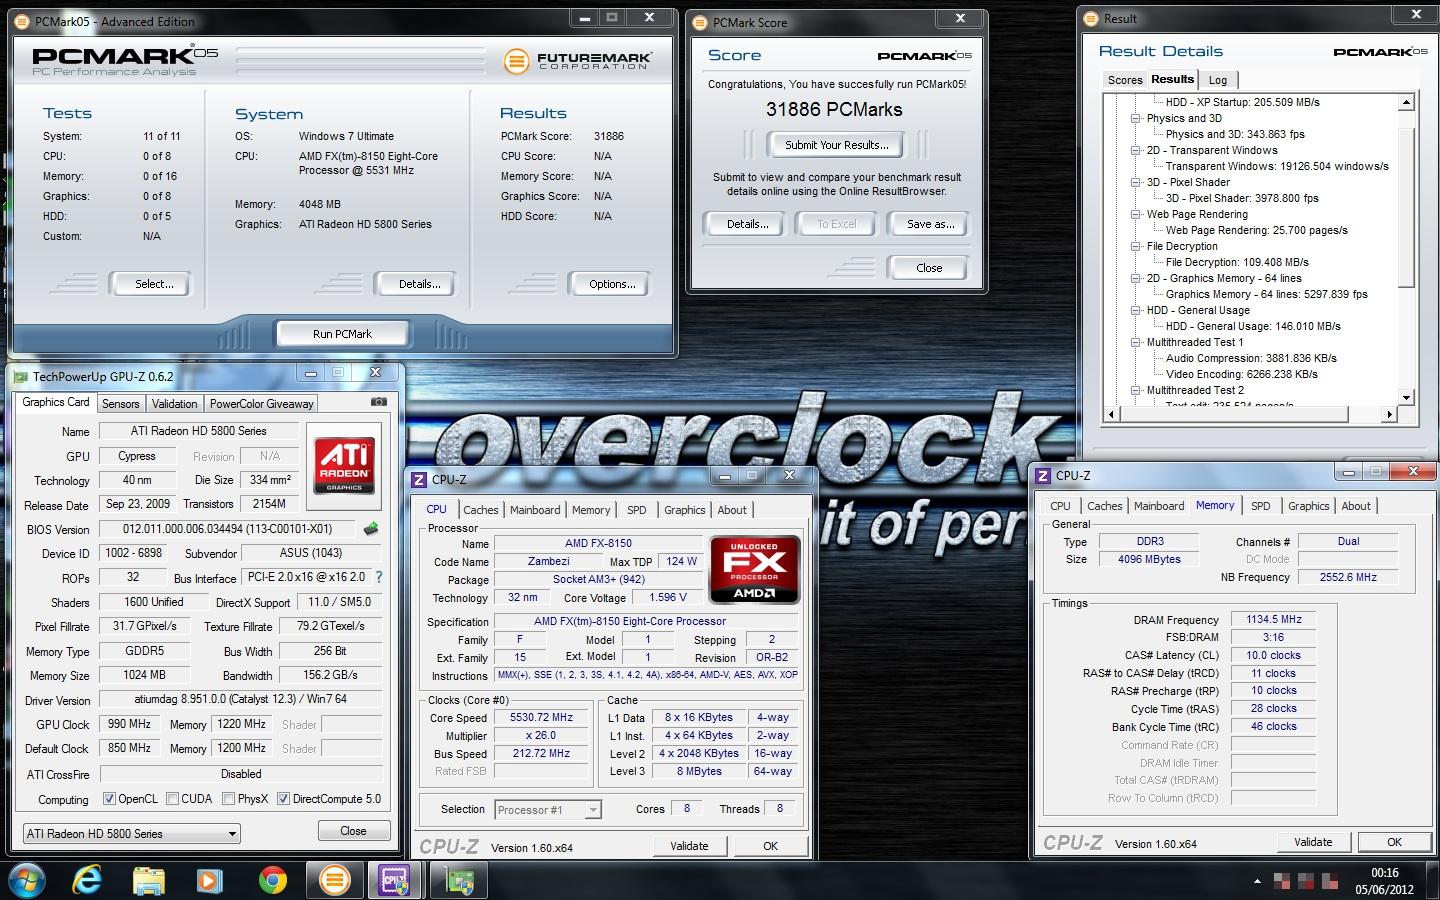
Task: Click CPU-Z Memory window title bar icon
Action: click(1043, 476)
